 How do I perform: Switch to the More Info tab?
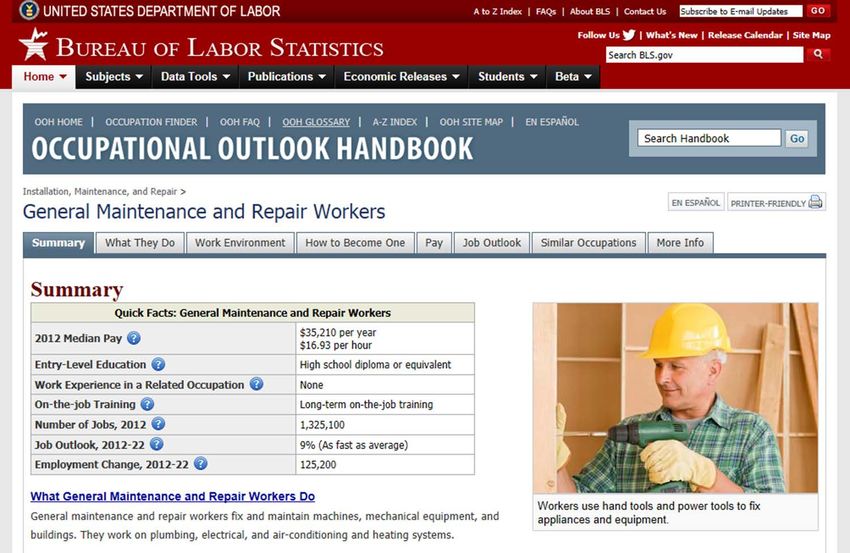(x=680, y=243)
